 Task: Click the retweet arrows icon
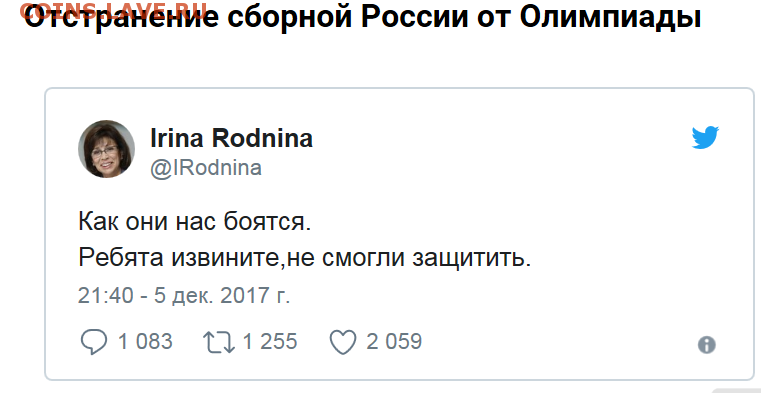pos(219,343)
